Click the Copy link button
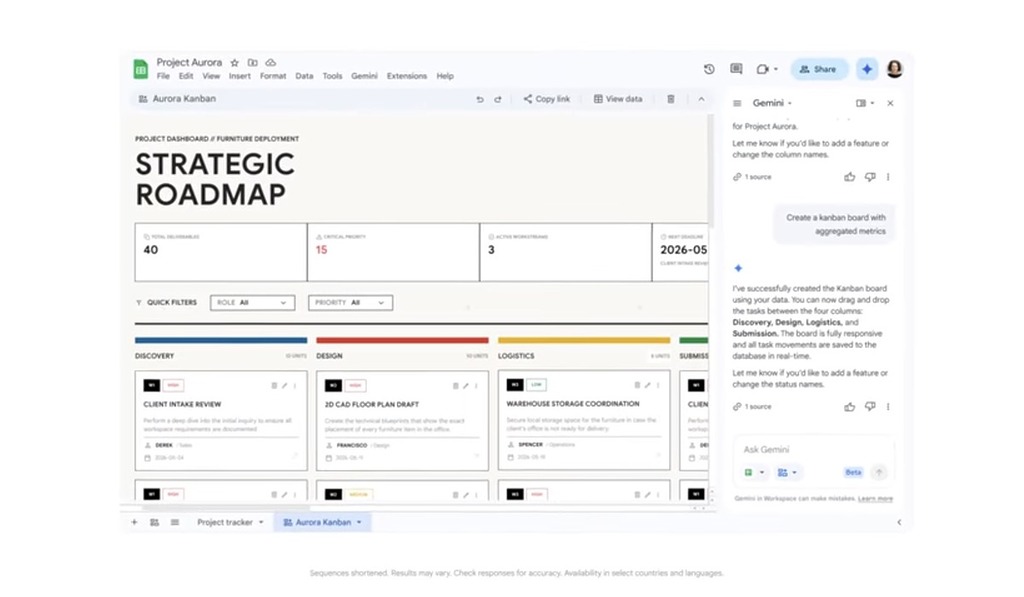Image resolution: width=1024 pixels, height=597 pixels. (x=546, y=99)
